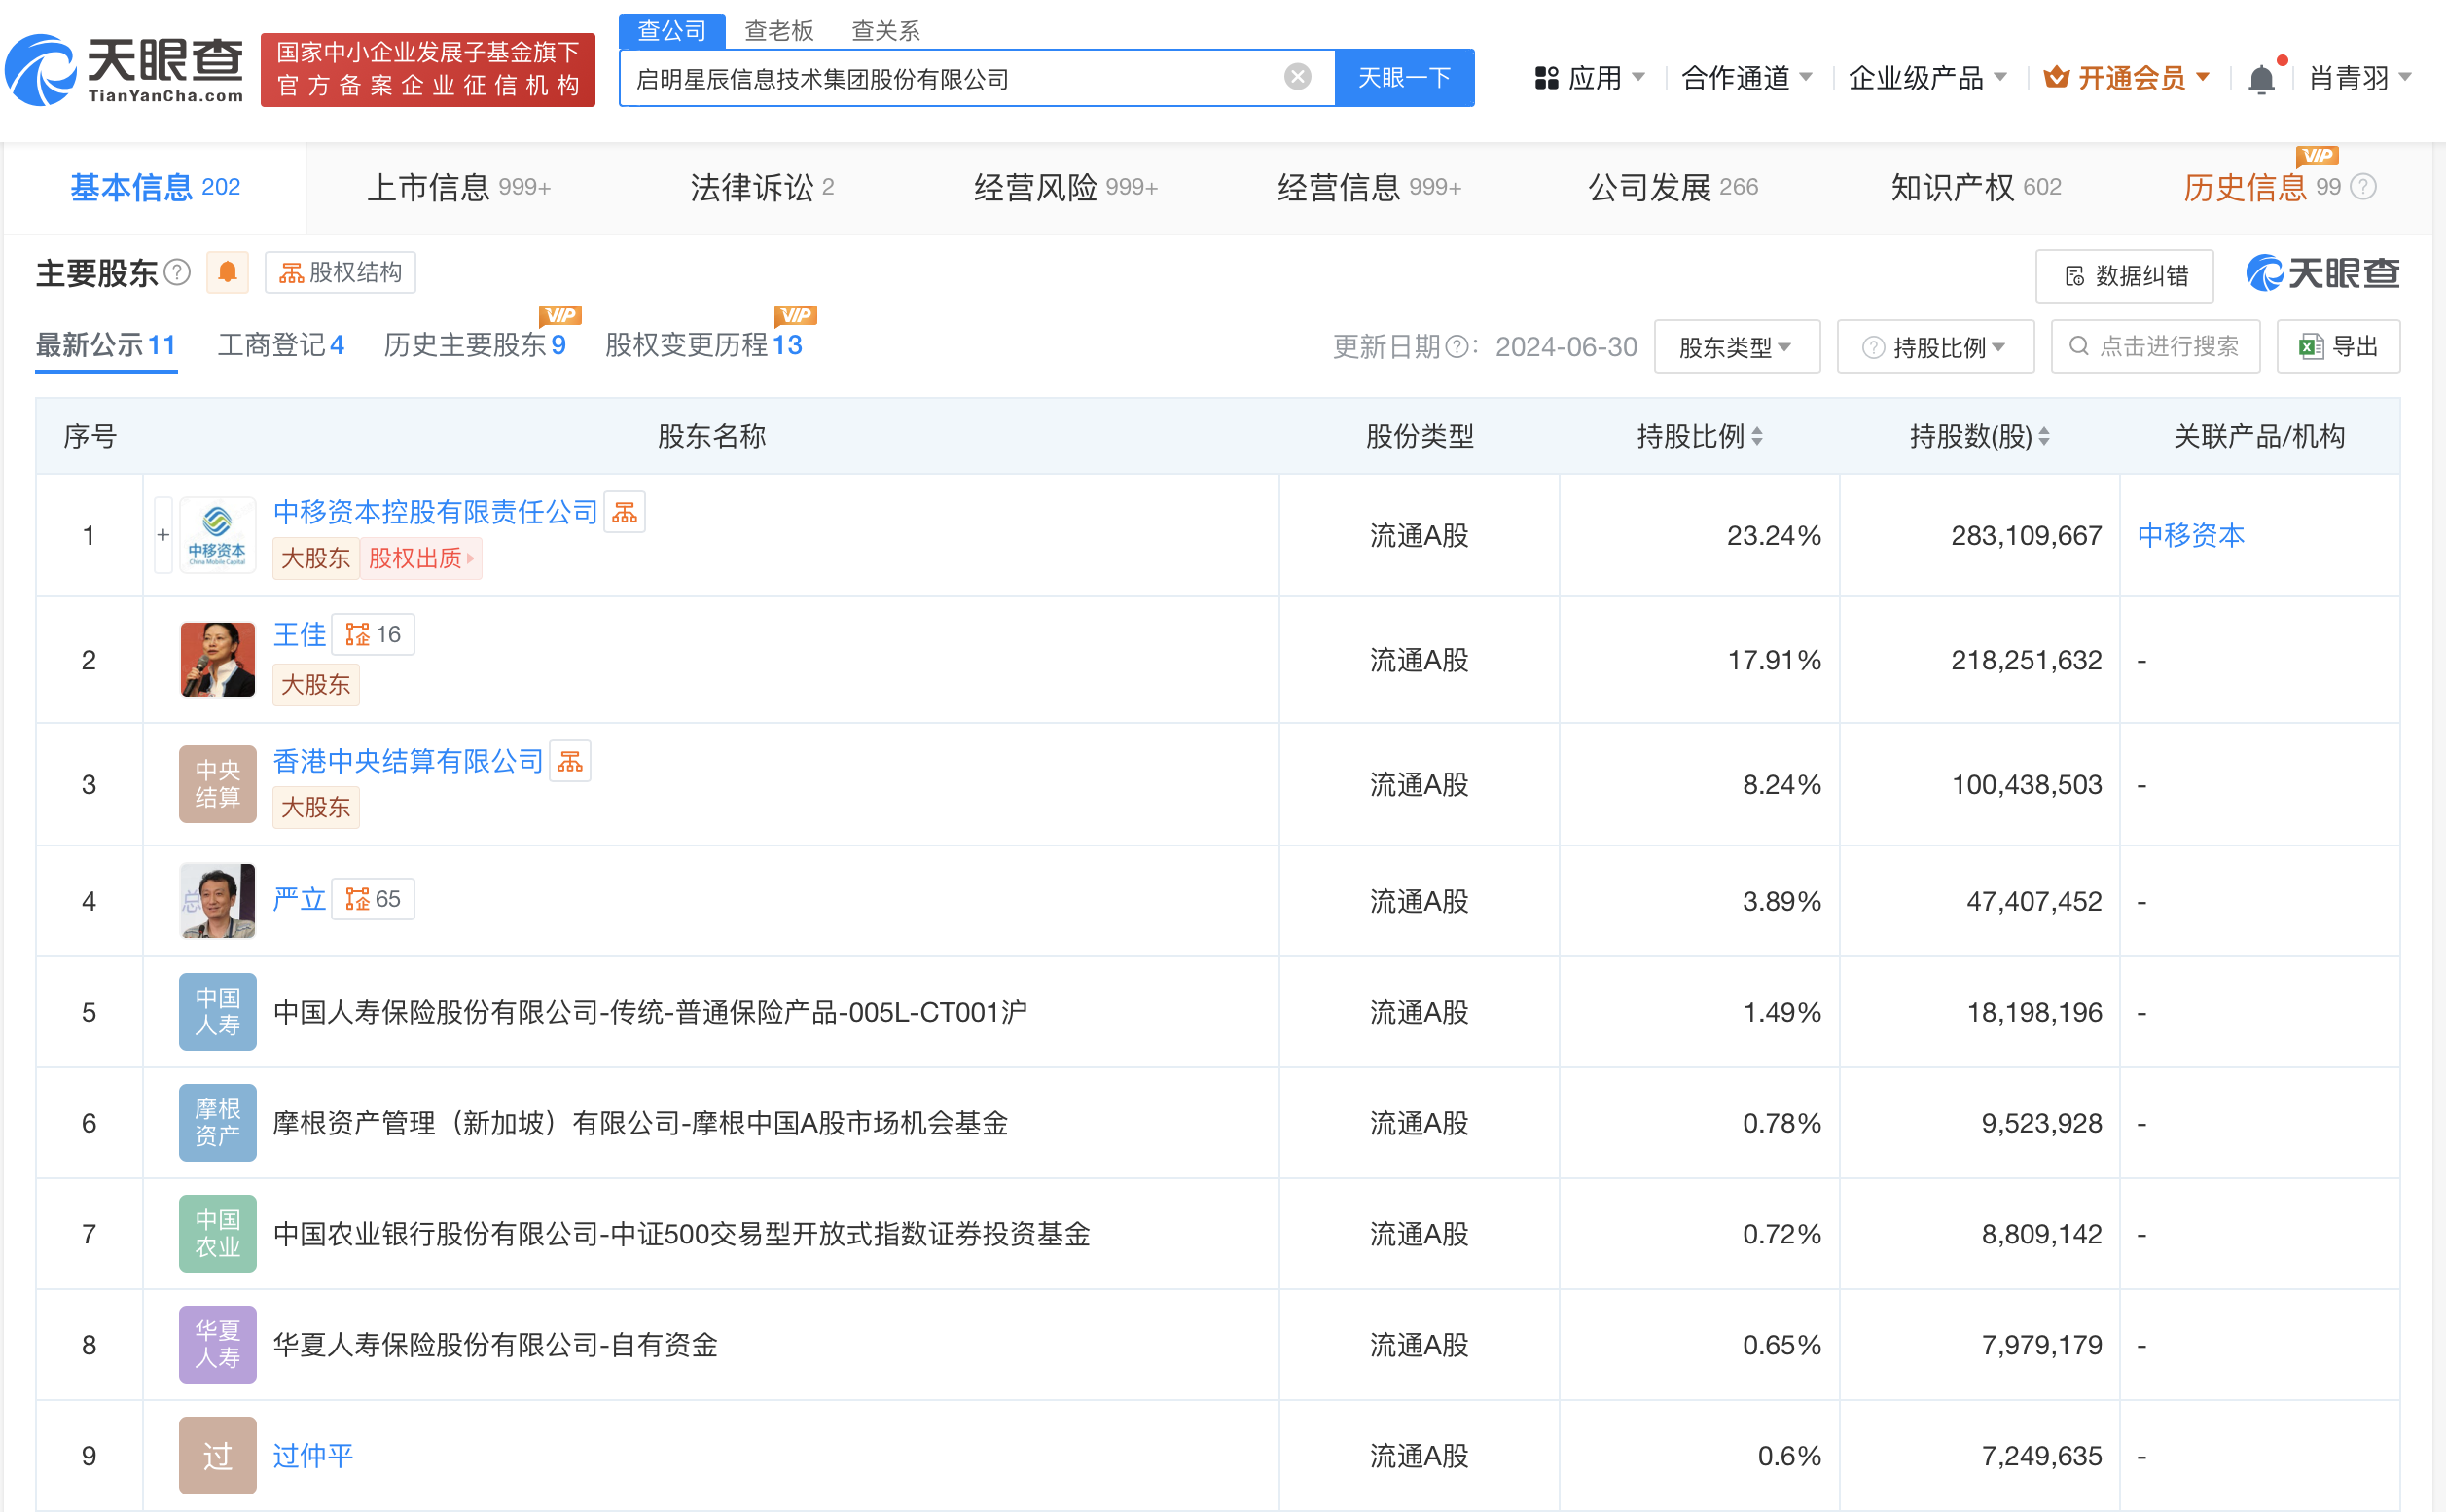Expand the 中移资本 shareholder row with the plus
This screenshot has height=1512, width=2446.
point(163,535)
